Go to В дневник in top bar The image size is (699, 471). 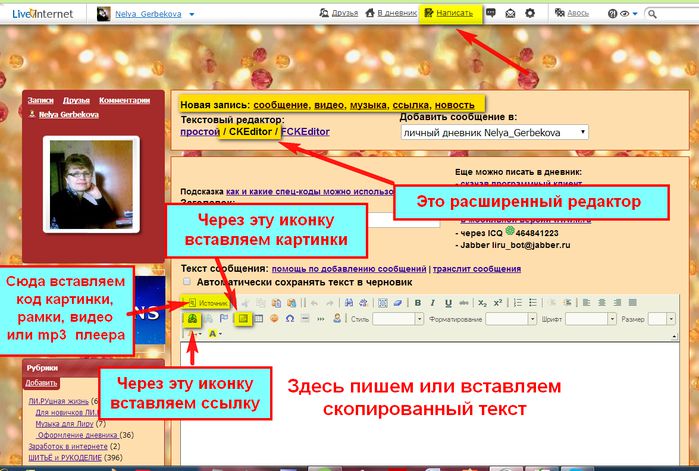click(391, 13)
